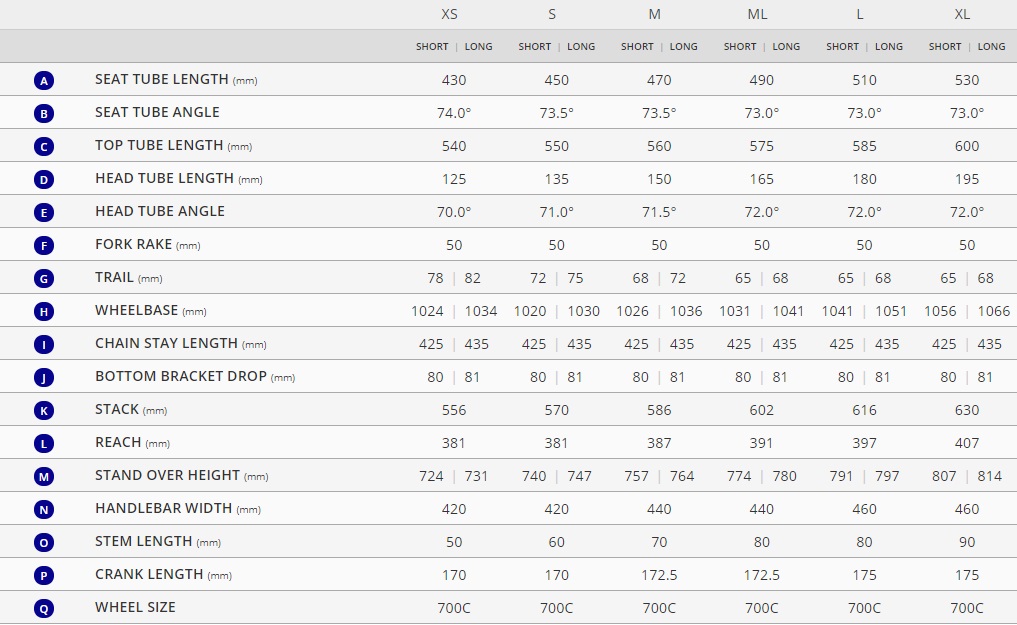Choose SHORT under the S size
The height and width of the screenshot is (625, 1017).
tap(534, 47)
